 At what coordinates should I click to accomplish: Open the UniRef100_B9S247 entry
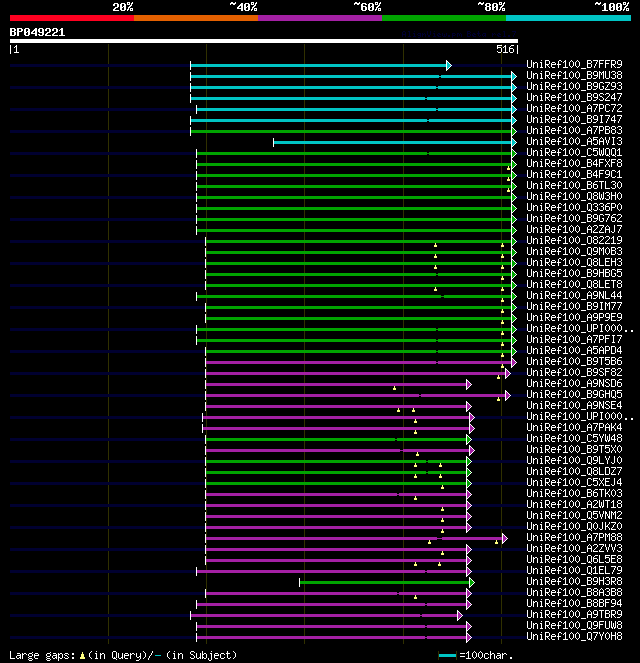pyautogui.click(x=574, y=97)
